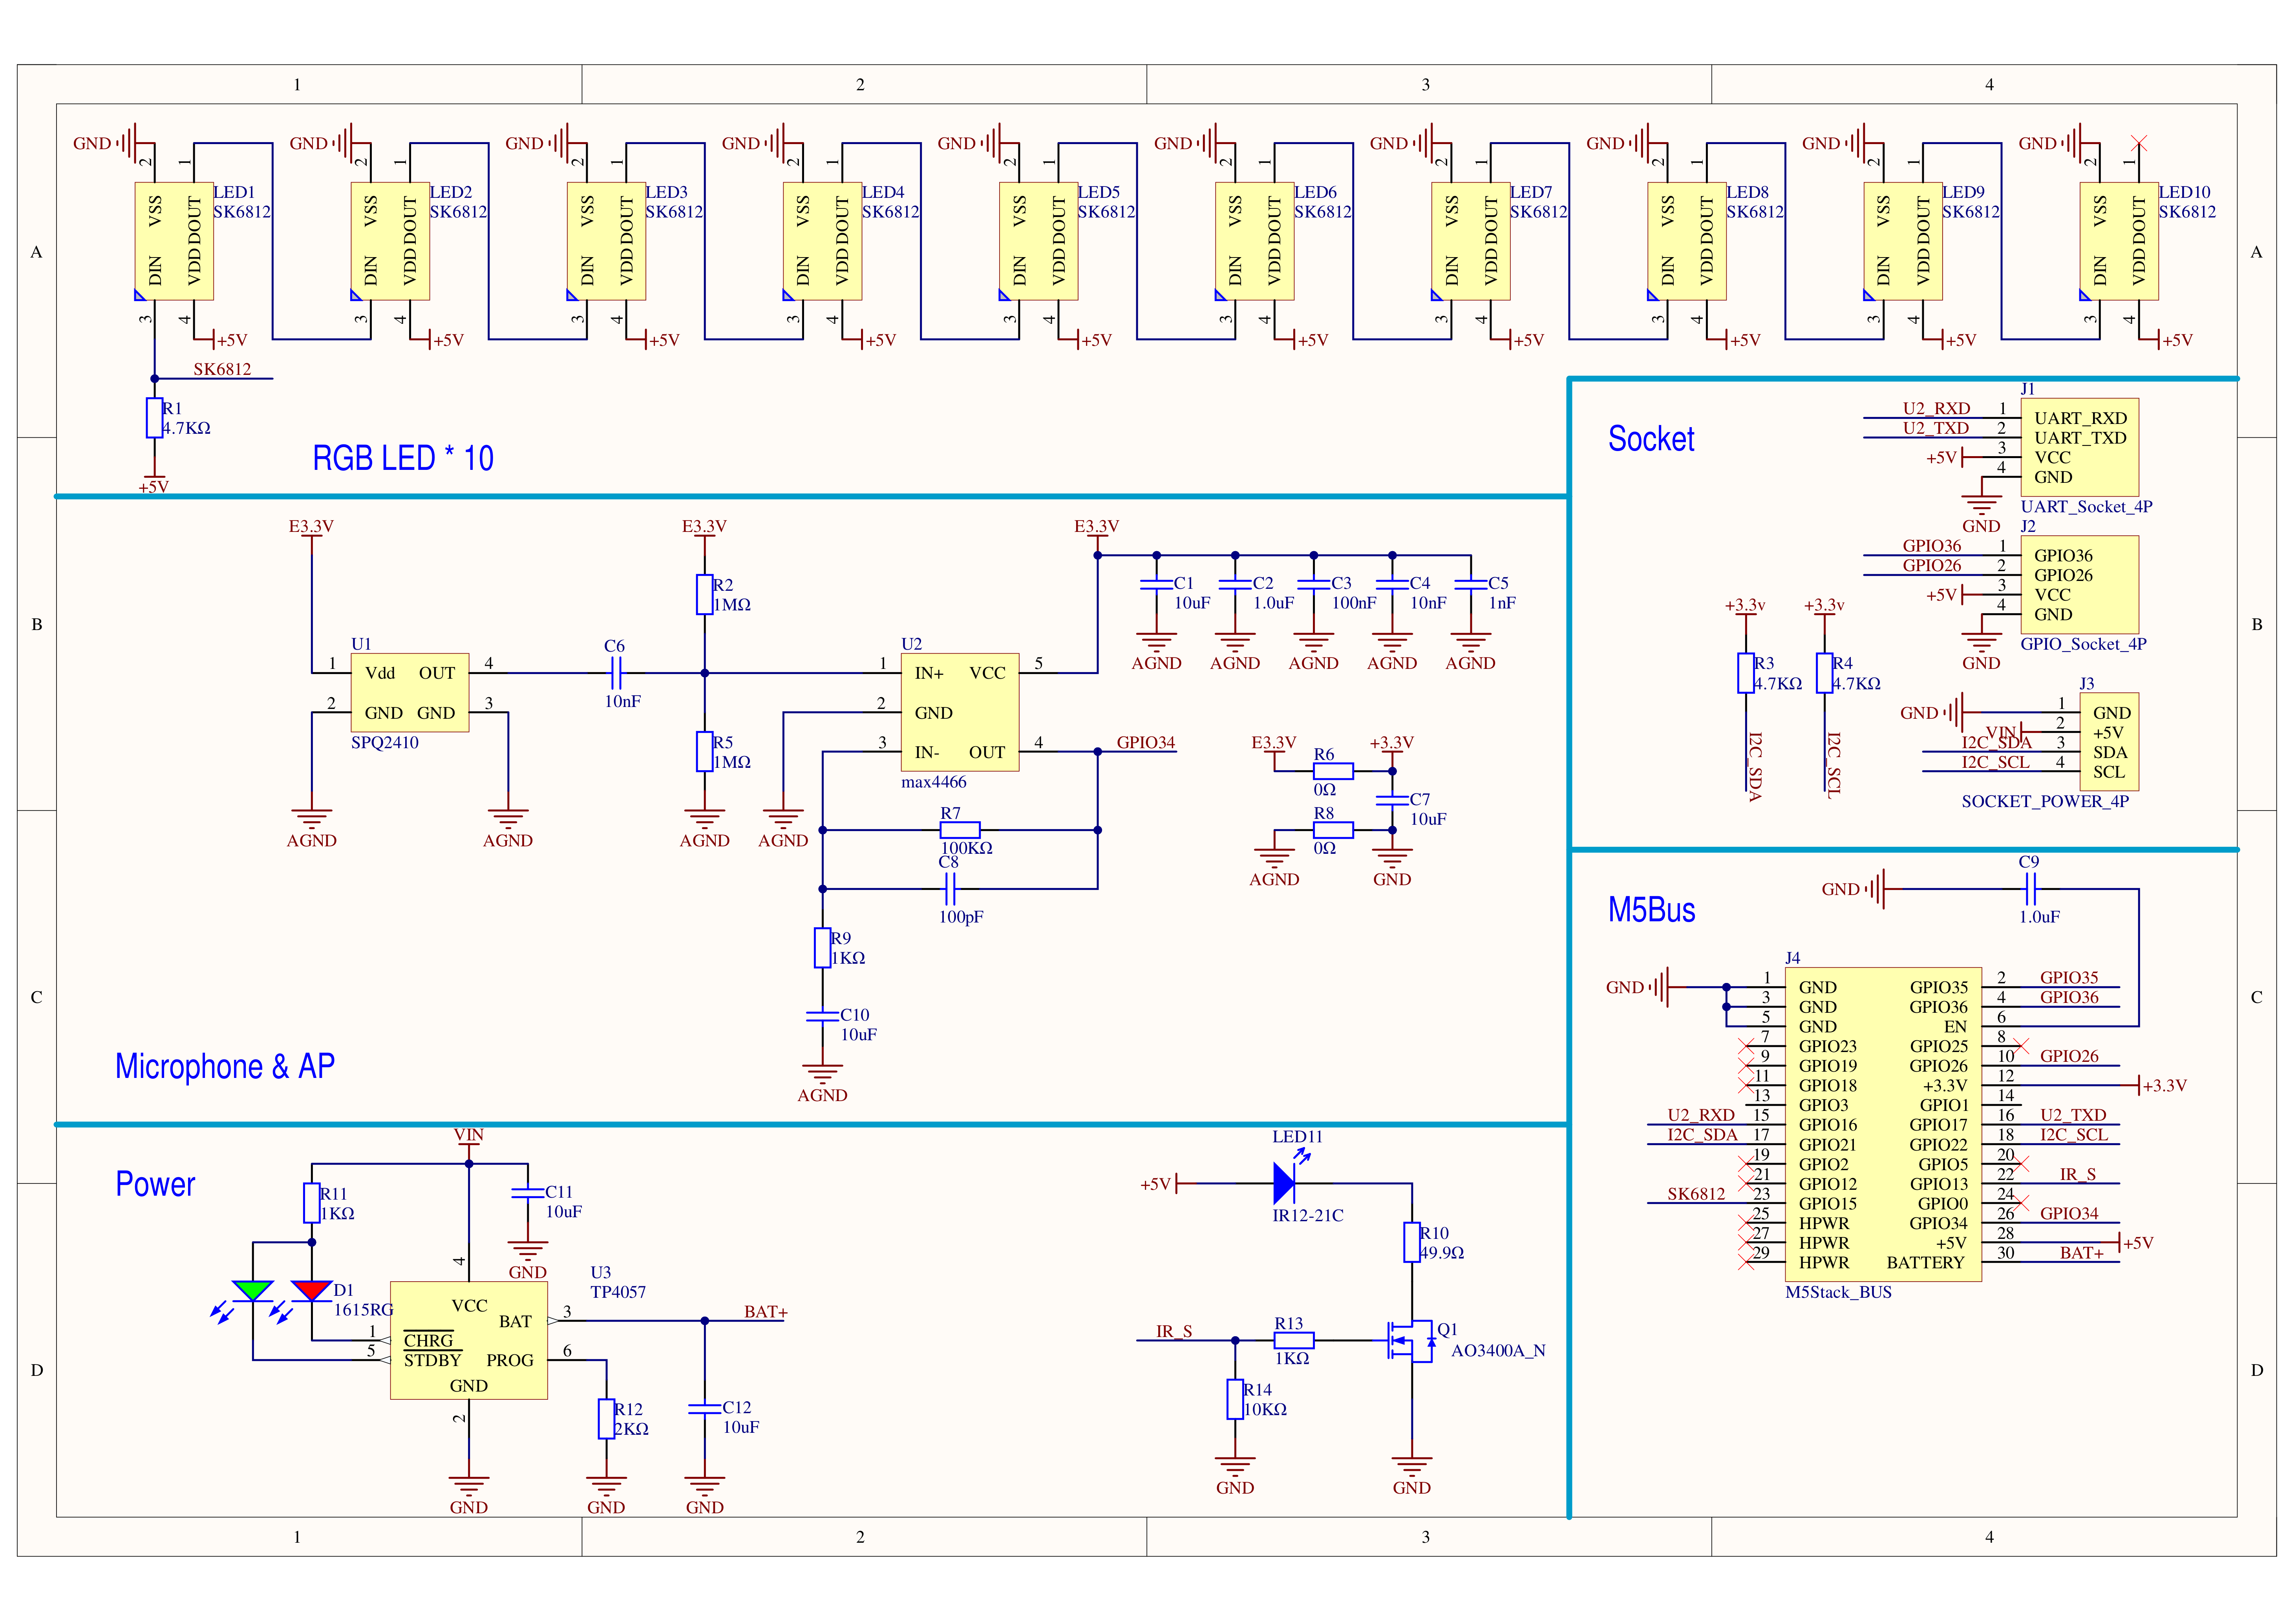The image size is (2296, 1622).
Task: Click the R5 1MΩ resistor label
Action: (x=732, y=752)
